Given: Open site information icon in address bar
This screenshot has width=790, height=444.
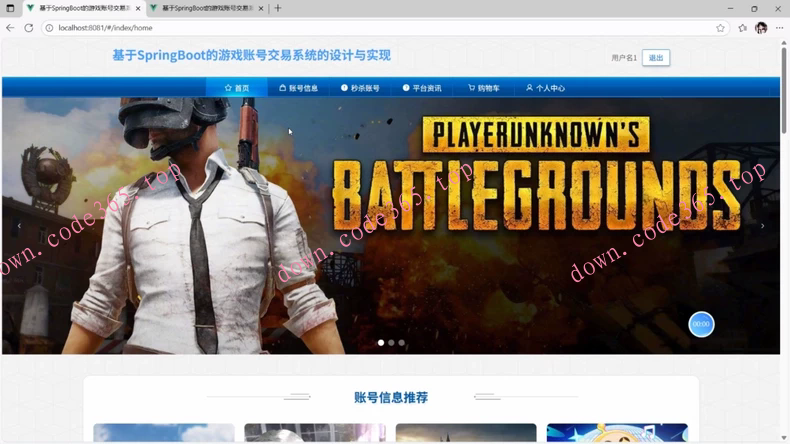Looking at the screenshot, I should [x=49, y=28].
